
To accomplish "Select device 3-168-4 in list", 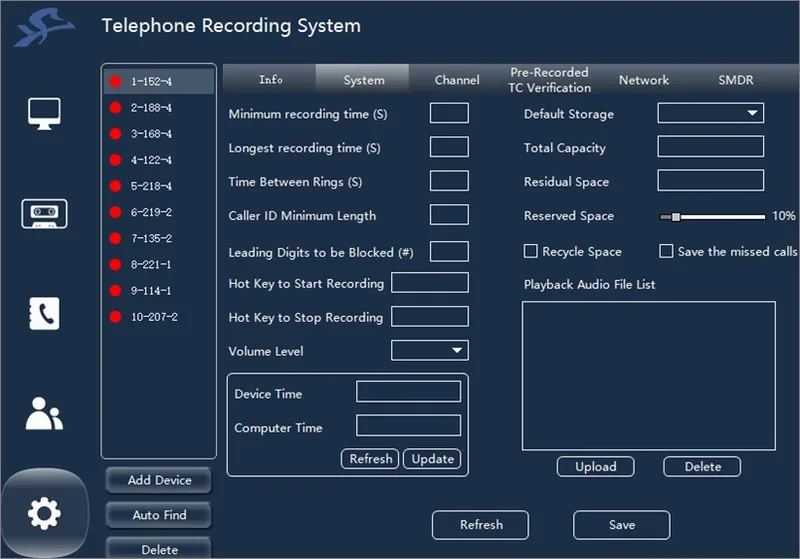I will click(x=159, y=134).
